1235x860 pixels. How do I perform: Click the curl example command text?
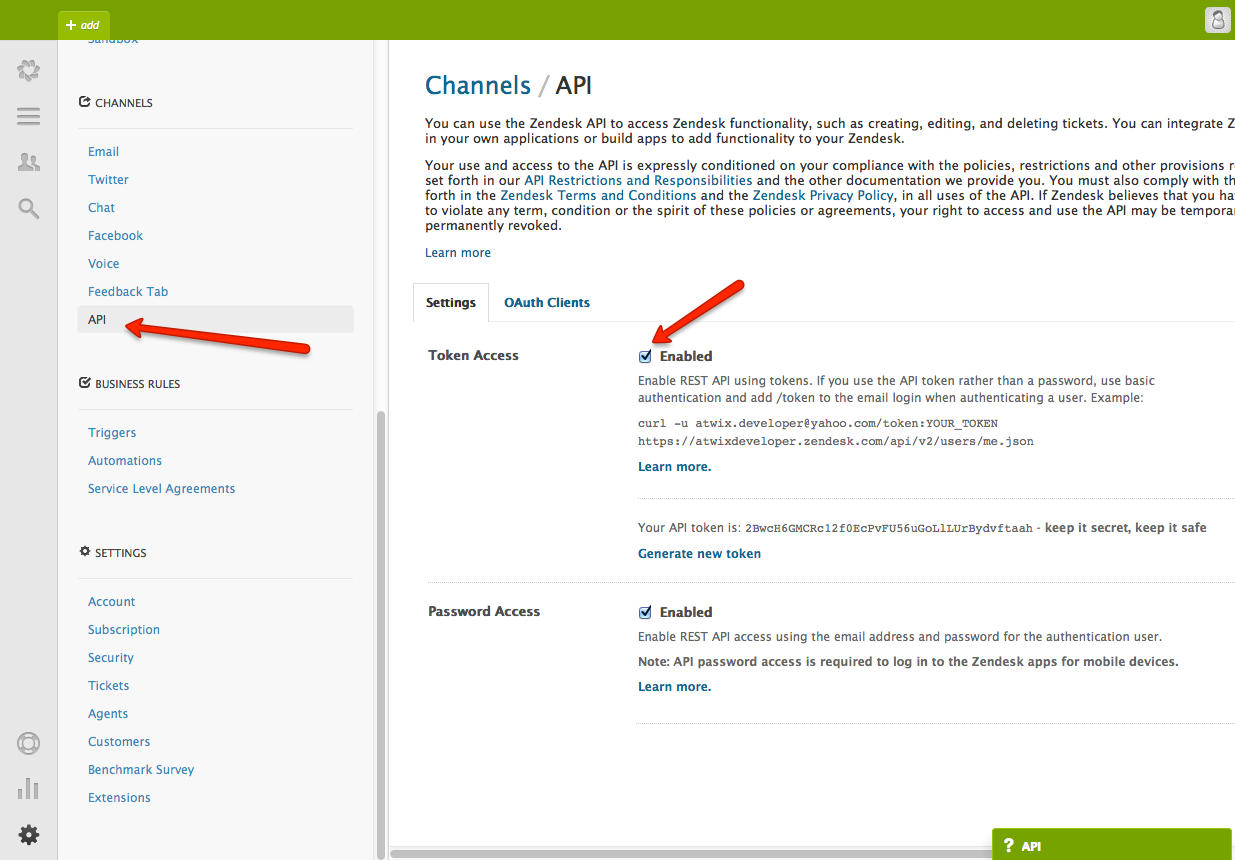(x=836, y=432)
